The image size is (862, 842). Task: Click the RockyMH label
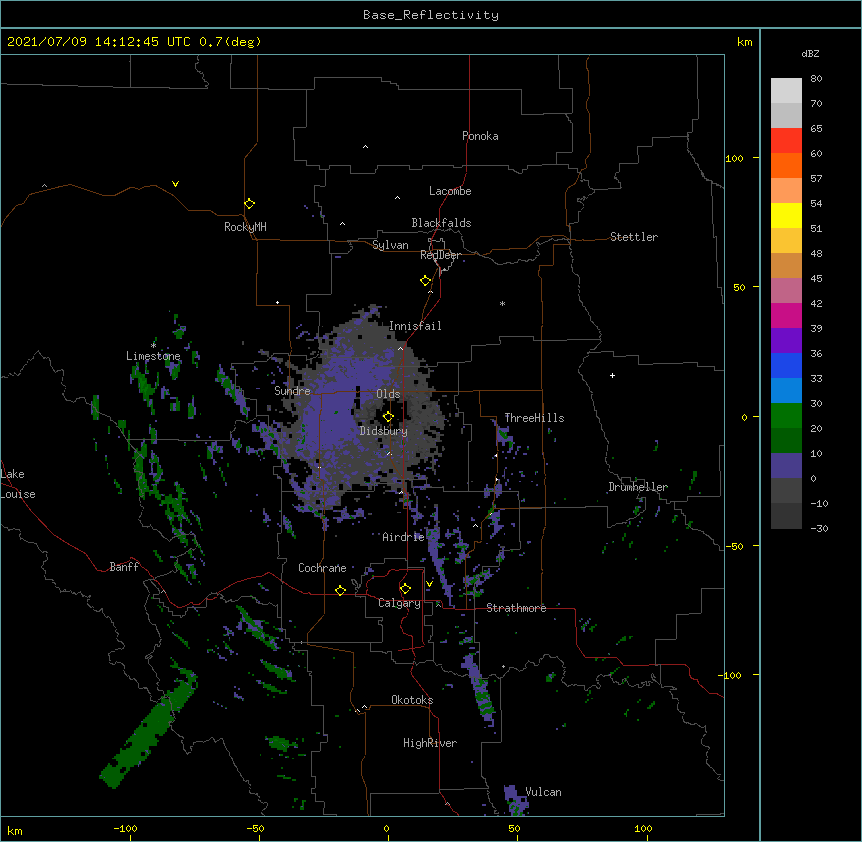[x=245, y=227]
